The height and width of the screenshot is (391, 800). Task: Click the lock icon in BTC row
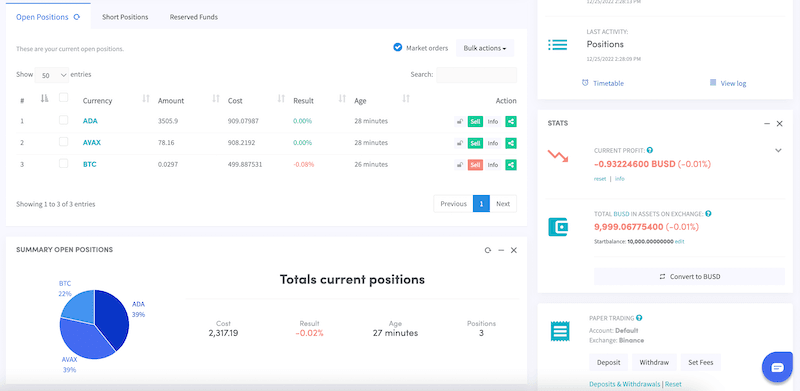(x=460, y=165)
